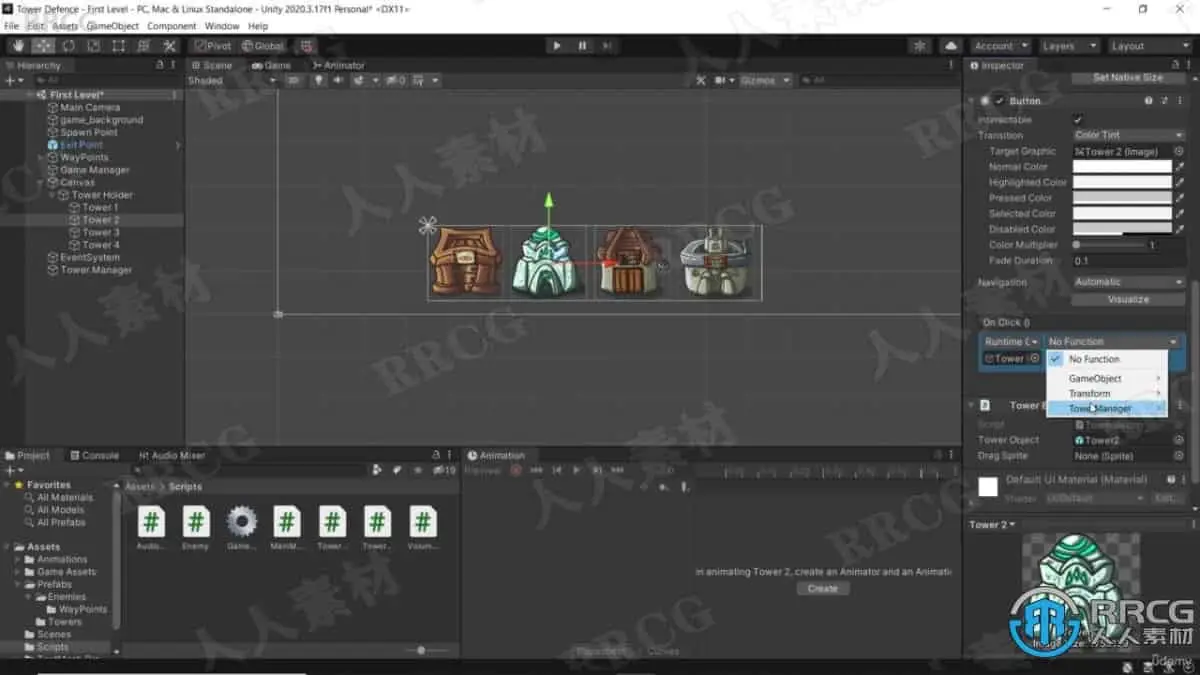Click the grid snapping icon
Screen dimensions: 1200x675
306,45
